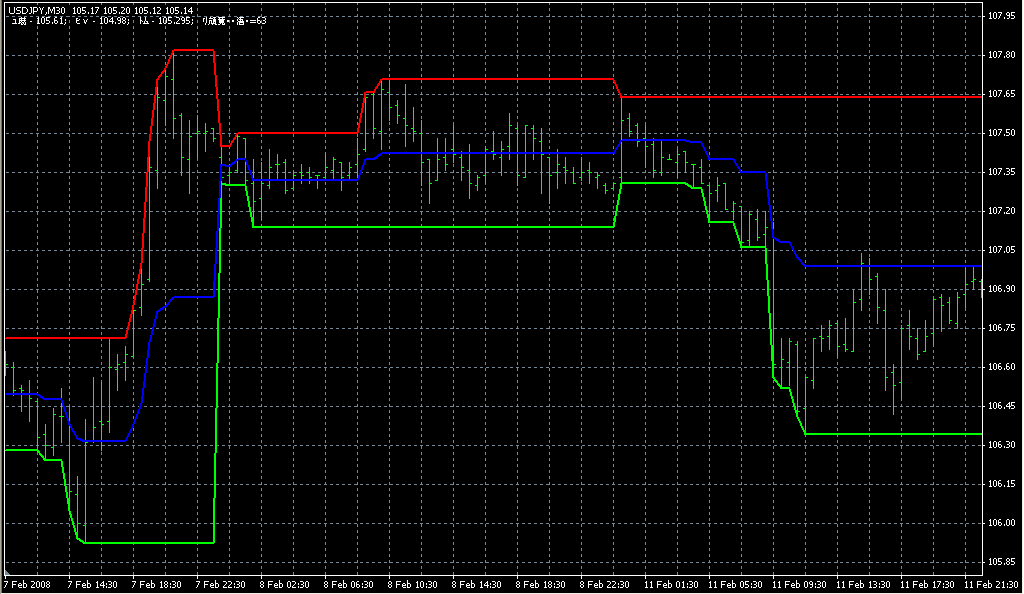Click the 8 Feb 22:30 time label
Screen dimensions: 1024x594
point(605,585)
